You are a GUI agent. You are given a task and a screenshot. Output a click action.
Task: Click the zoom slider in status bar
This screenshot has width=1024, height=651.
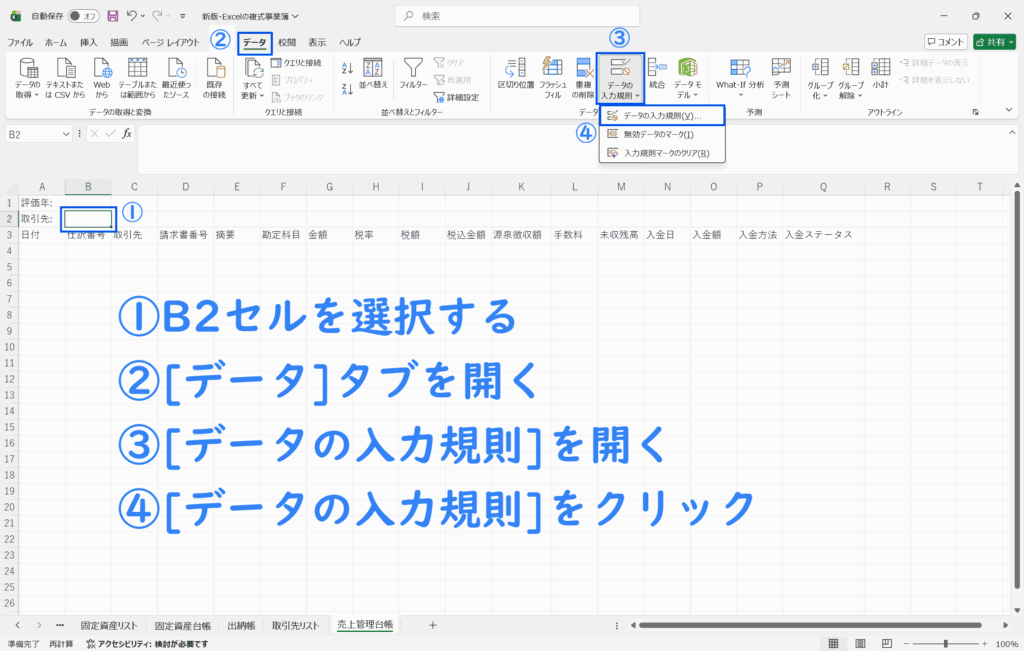point(945,644)
